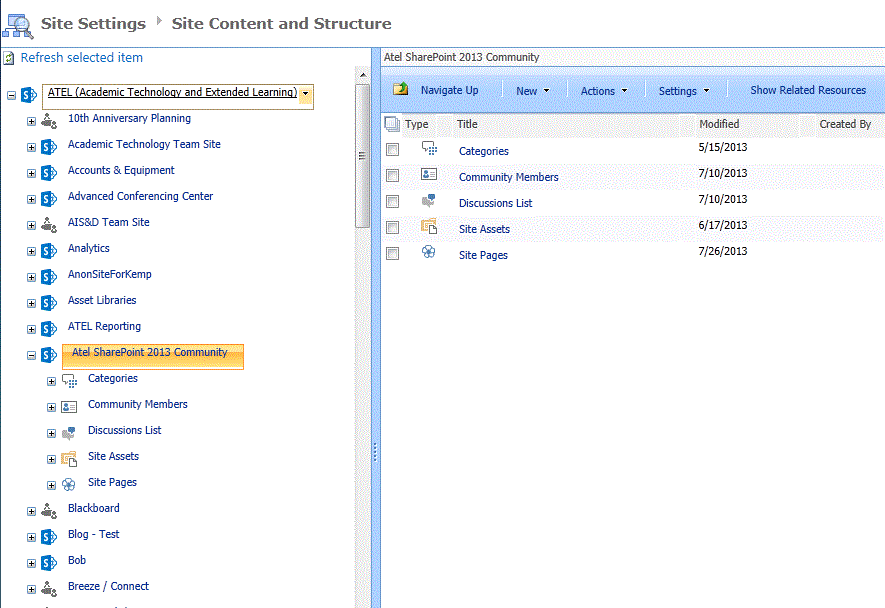Click Navigate Up in the toolbar
The height and width of the screenshot is (608, 885).
(449, 90)
